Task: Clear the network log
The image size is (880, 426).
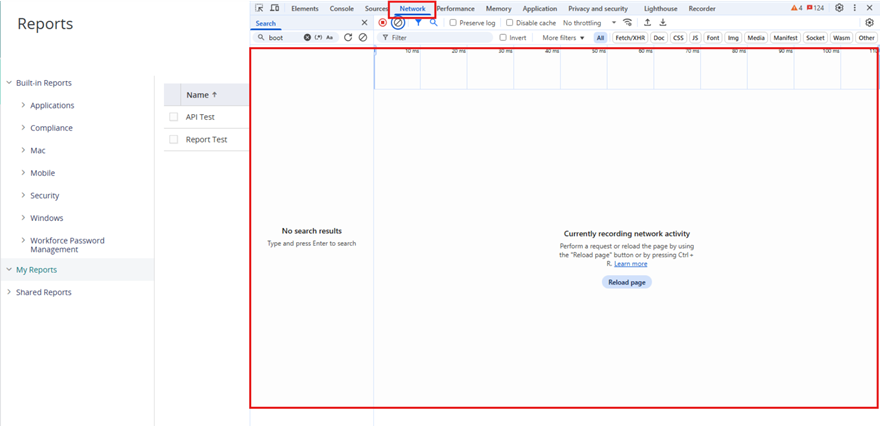Action: [398, 23]
